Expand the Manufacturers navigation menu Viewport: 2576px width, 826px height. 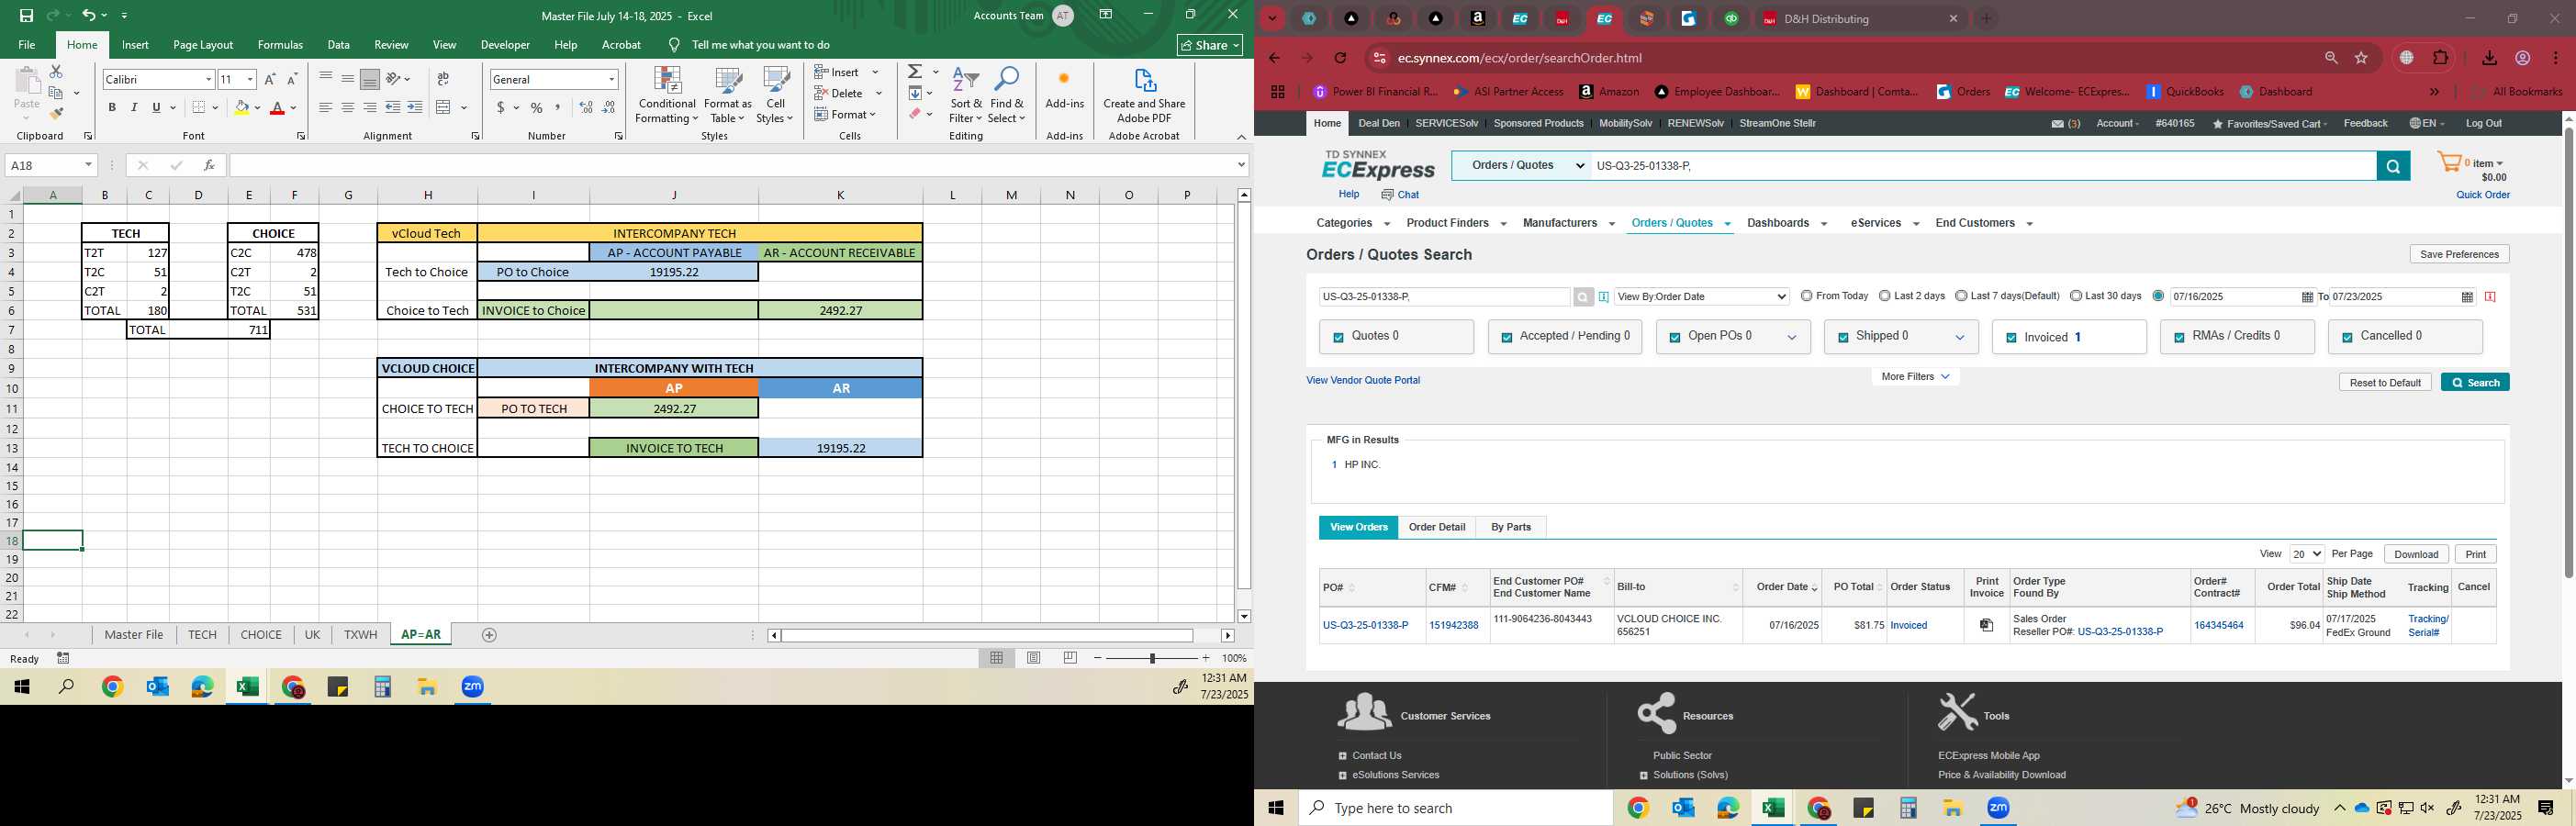coord(1568,223)
